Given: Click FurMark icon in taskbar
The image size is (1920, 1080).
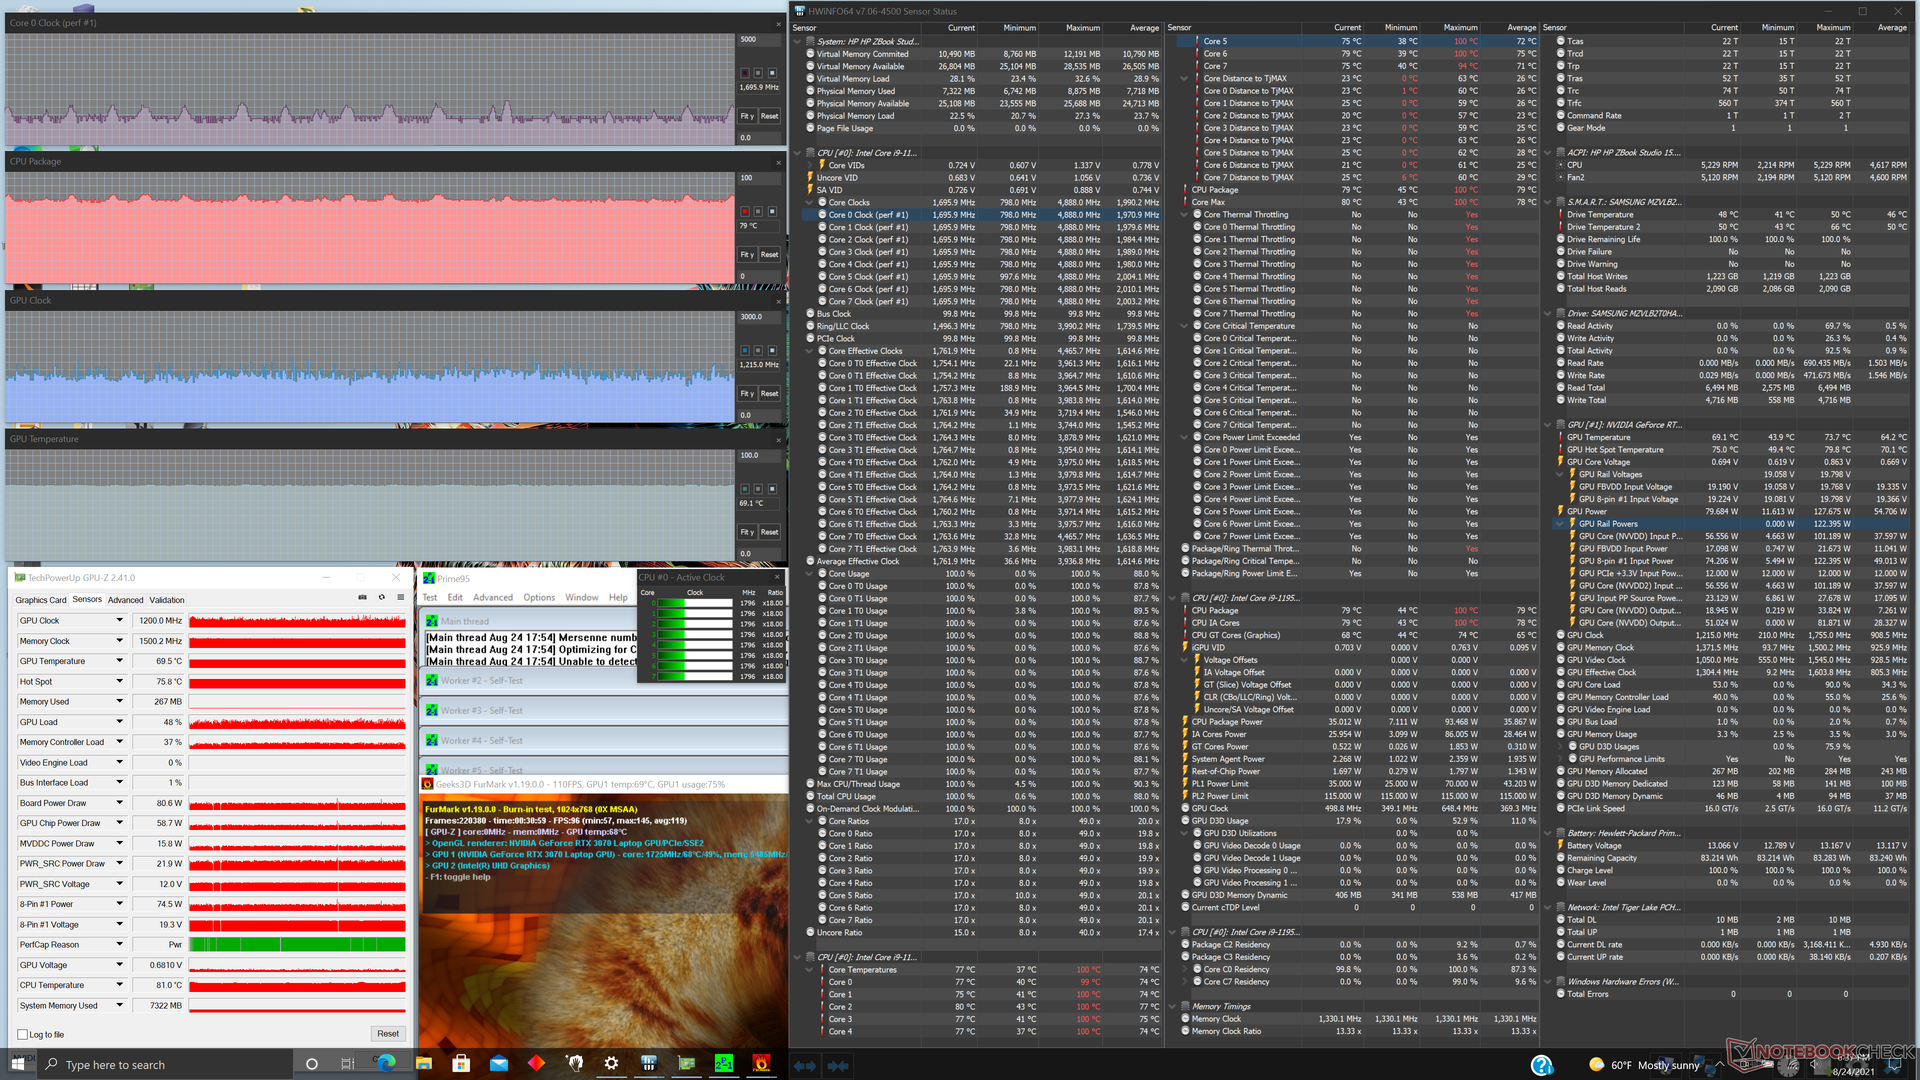Looking at the screenshot, I should (x=761, y=1063).
